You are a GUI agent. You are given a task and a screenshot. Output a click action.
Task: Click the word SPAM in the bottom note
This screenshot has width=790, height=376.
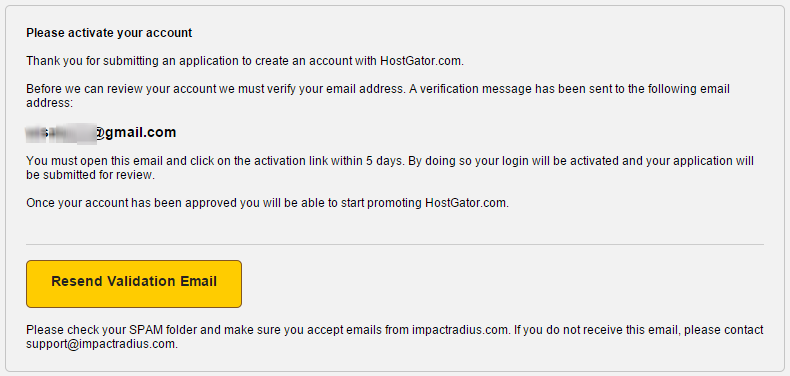144,330
